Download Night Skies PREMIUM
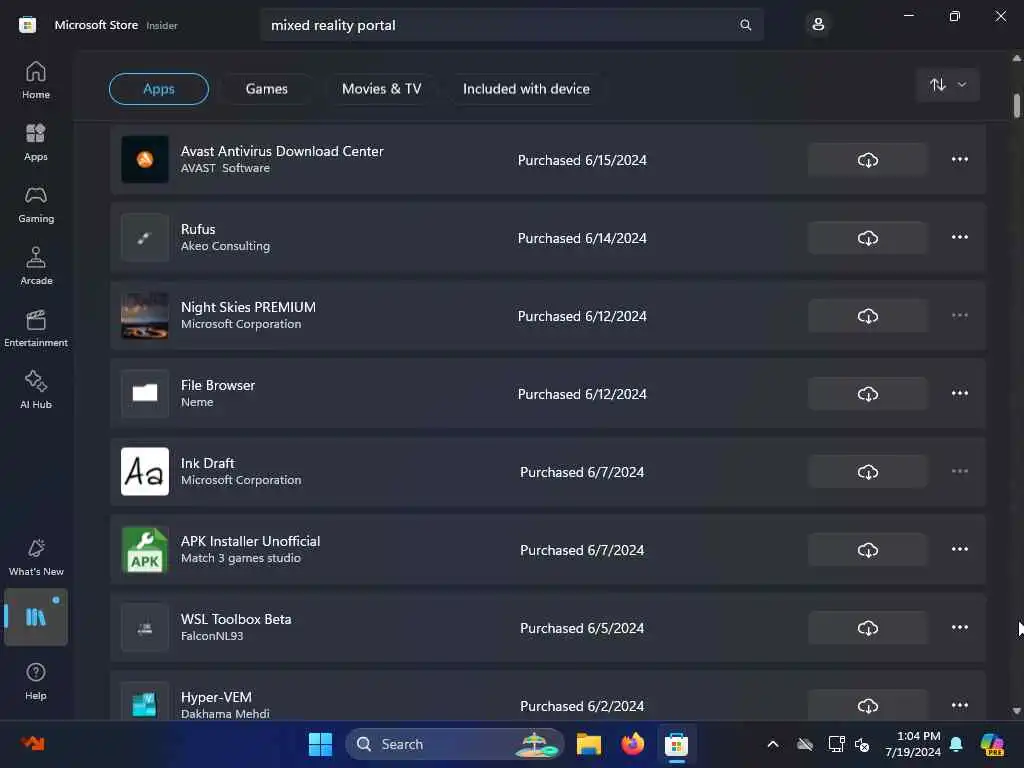Screen dimensions: 1024x768 coord(867,316)
